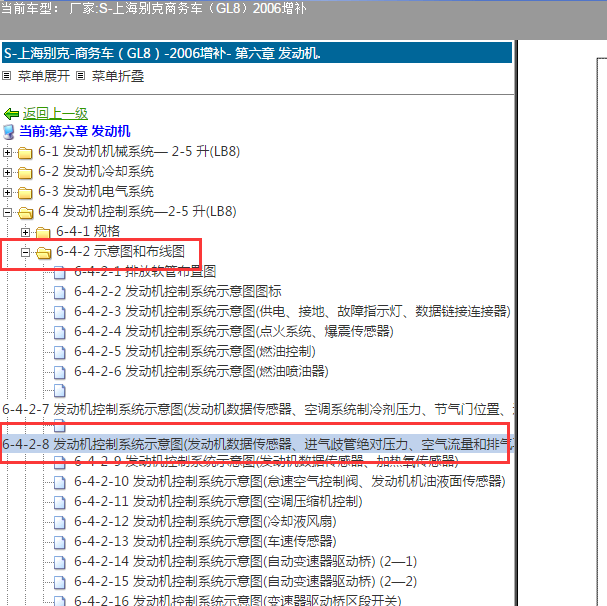The image size is (607, 606).
Task: Select 6-4 发动机控制系统—2-5 升(LB8)
Action: [137, 211]
